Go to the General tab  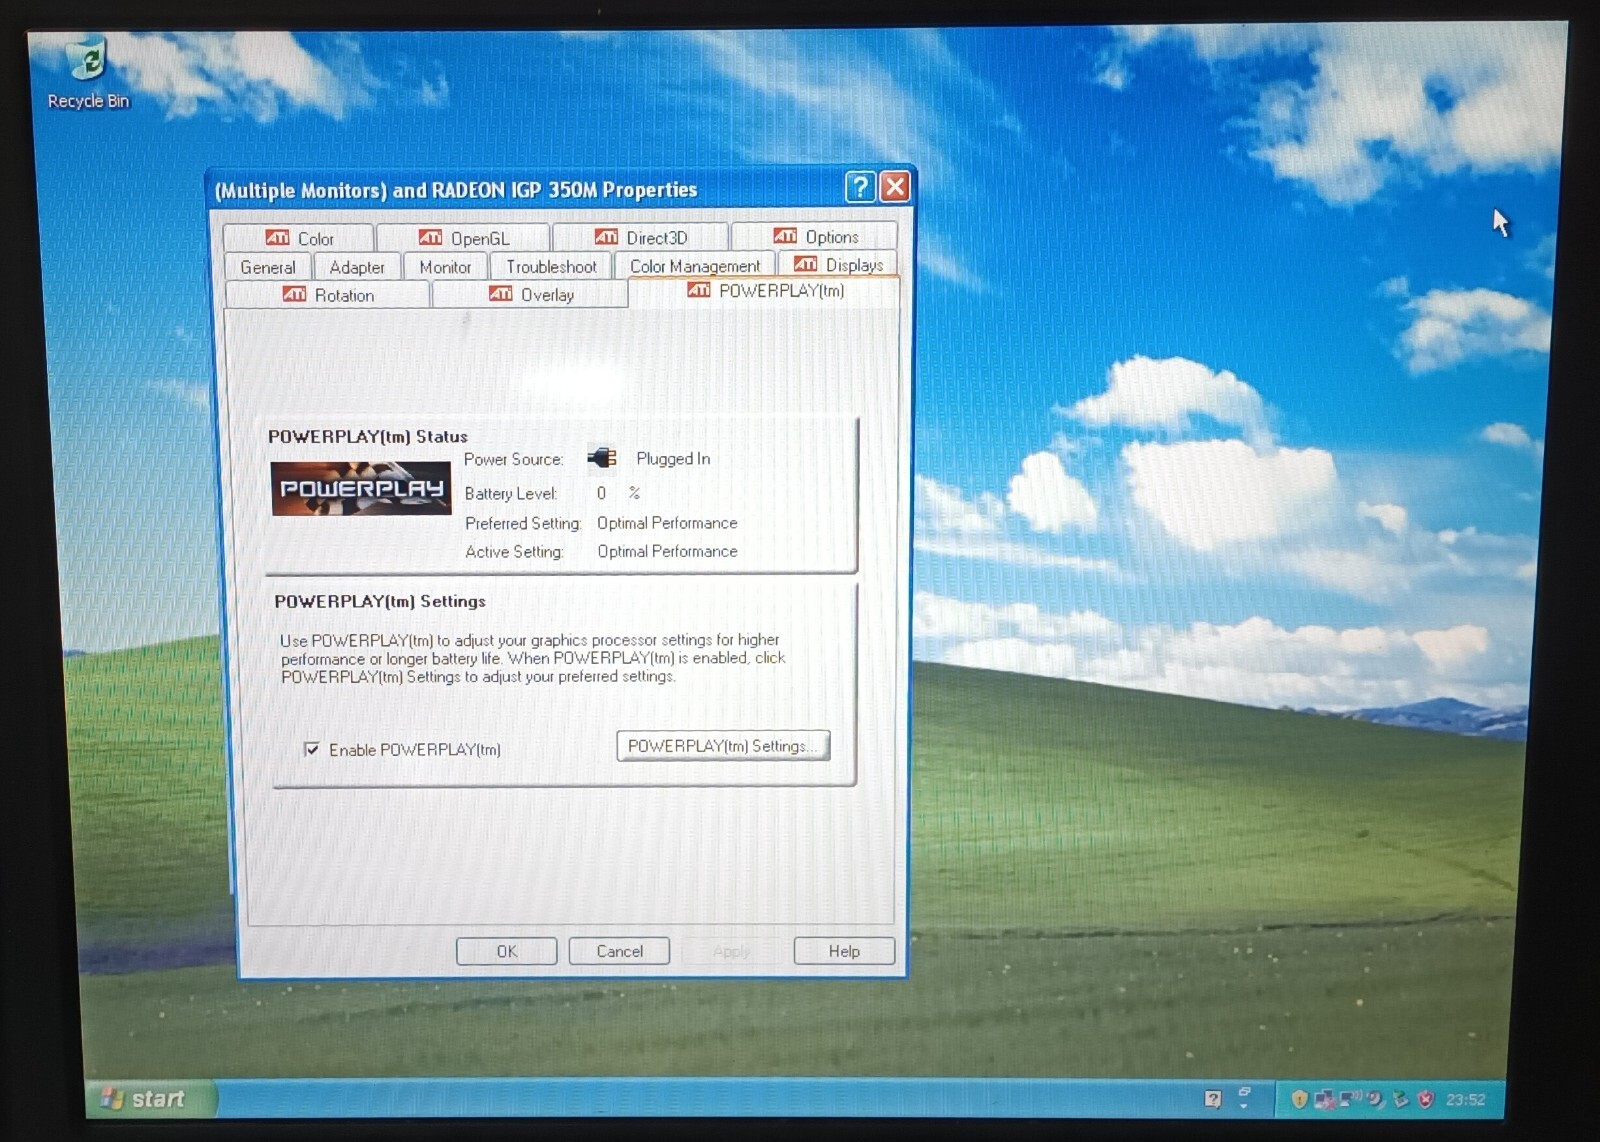(x=268, y=267)
